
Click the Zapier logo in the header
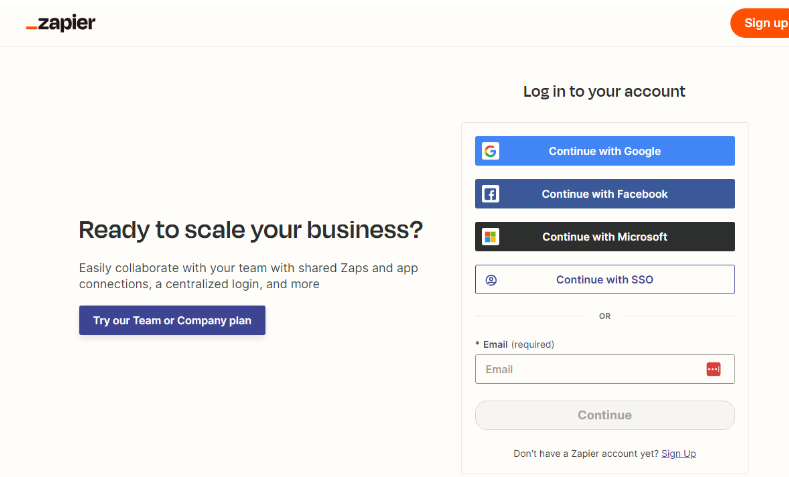(x=60, y=23)
